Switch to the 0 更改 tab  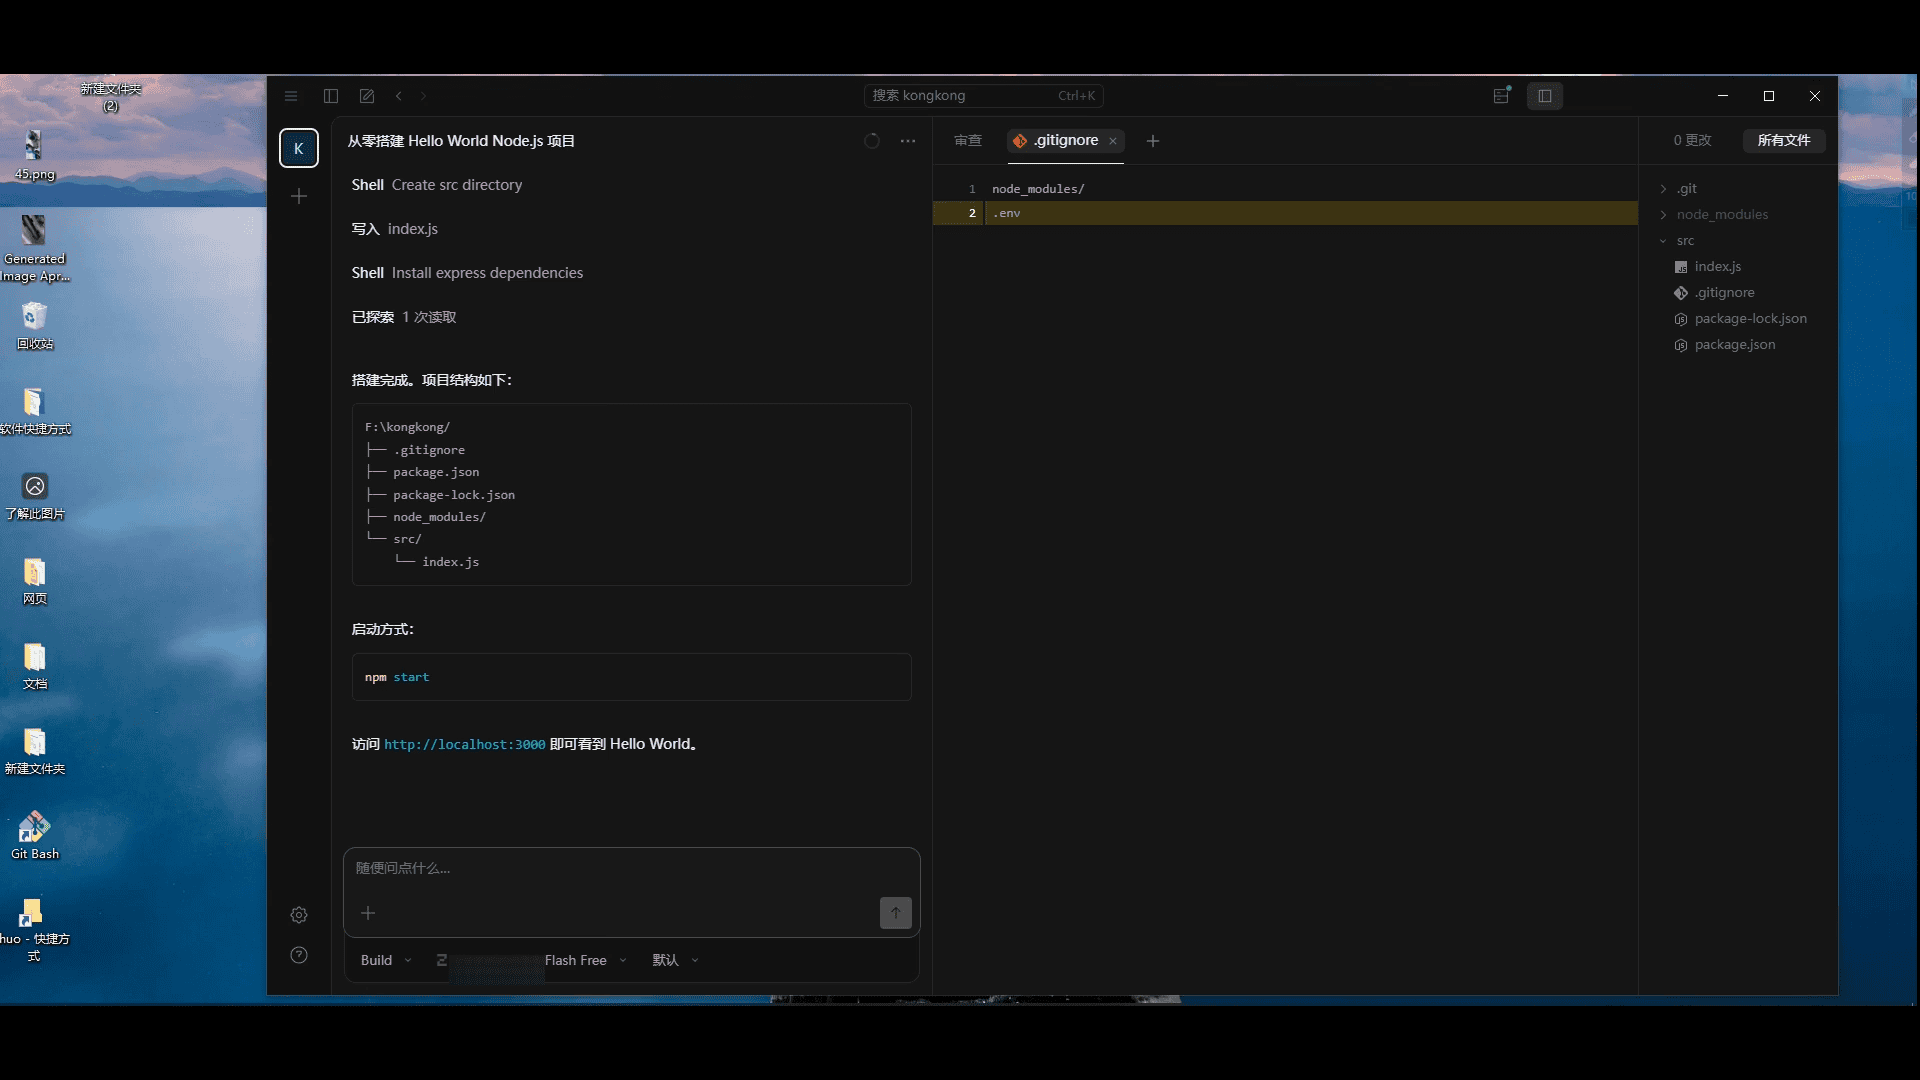(x=1692, y=141)
